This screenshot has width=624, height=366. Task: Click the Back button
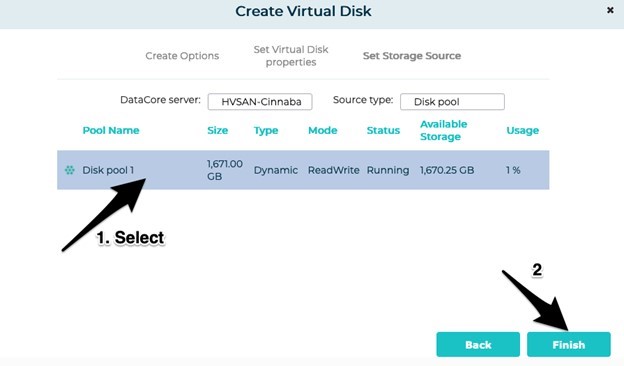click(478, 345)
